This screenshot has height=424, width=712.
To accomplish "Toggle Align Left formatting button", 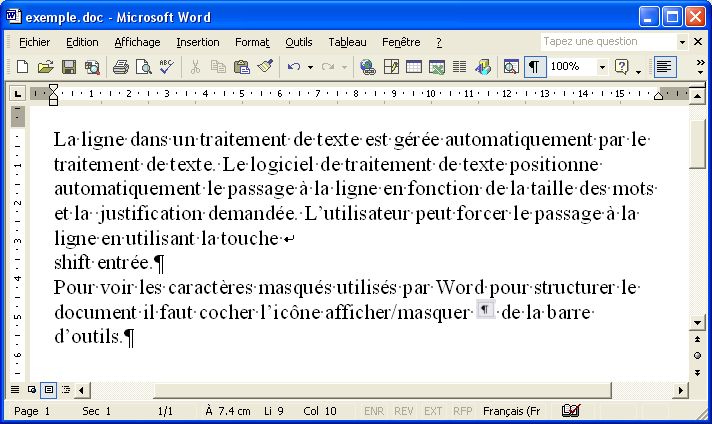I will (x=663, y=67).
